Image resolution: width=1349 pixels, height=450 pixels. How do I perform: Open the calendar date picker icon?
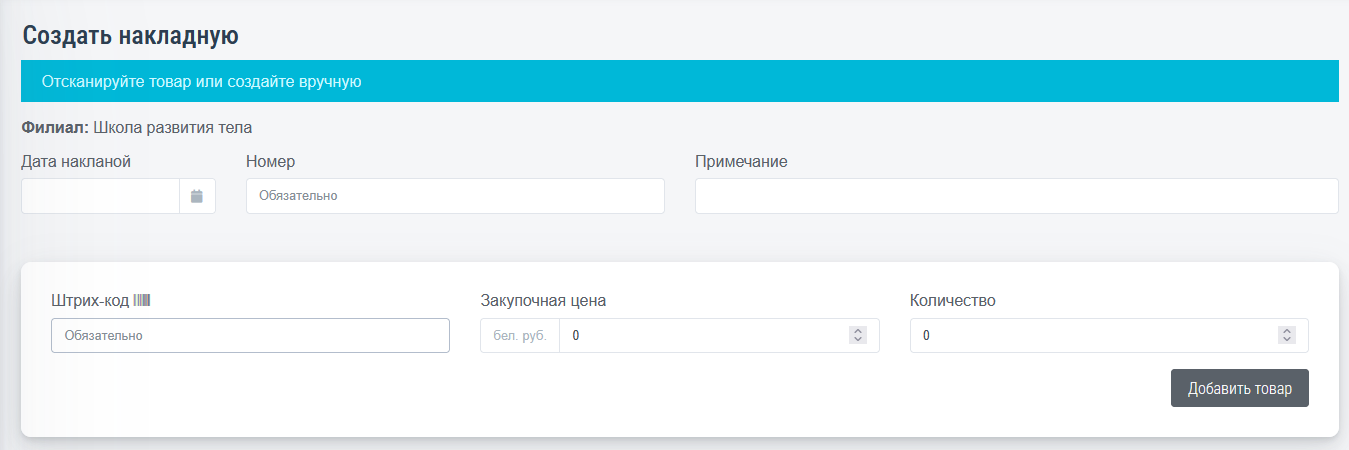click(x=197, y=196)
